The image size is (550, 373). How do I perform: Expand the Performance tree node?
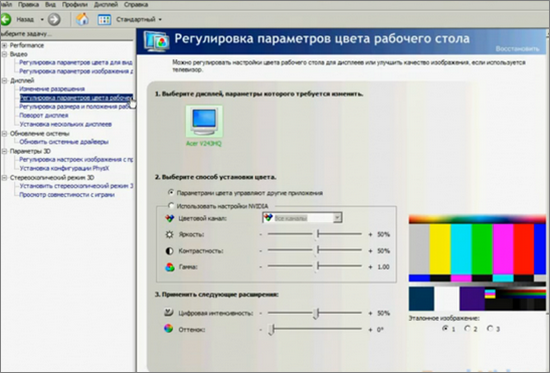point(5,46)
